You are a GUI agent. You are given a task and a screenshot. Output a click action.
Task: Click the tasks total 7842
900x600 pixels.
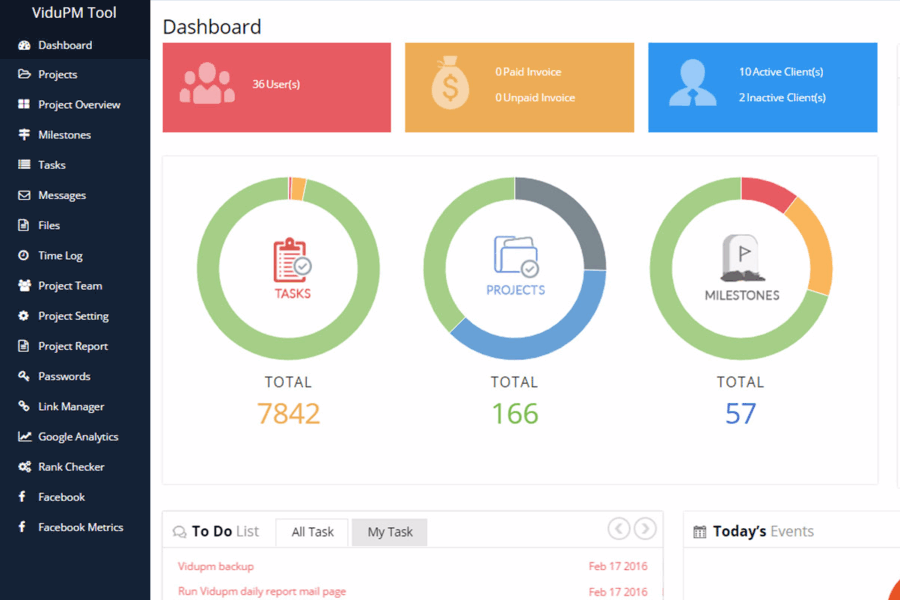point(288,413)
